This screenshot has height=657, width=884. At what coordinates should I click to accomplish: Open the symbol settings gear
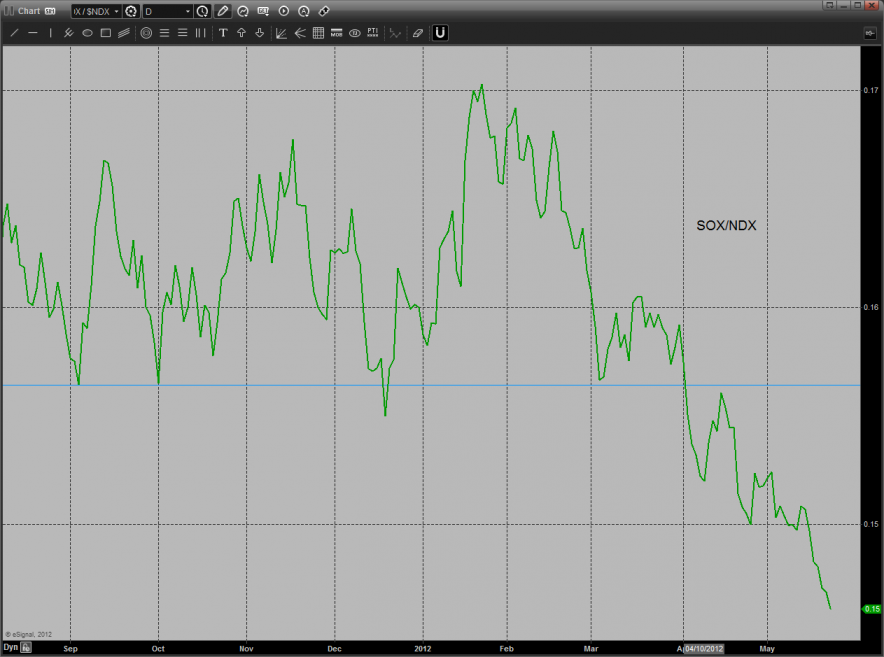130,11
